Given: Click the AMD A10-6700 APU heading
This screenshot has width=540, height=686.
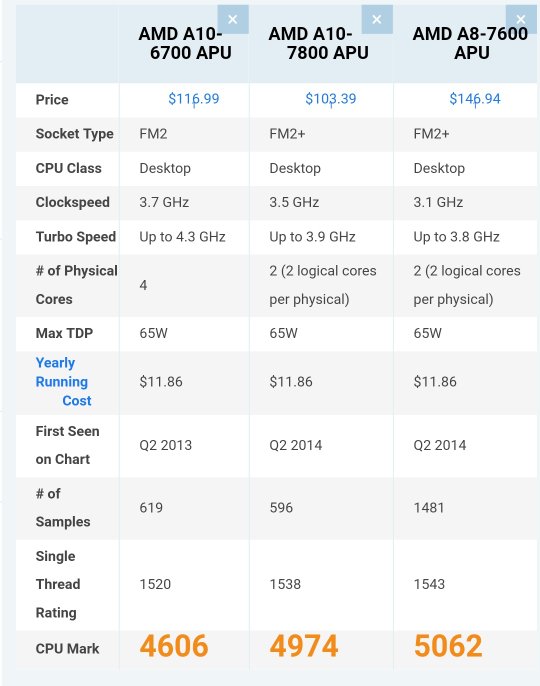Looking at the screenshot, I should point(185,43).
